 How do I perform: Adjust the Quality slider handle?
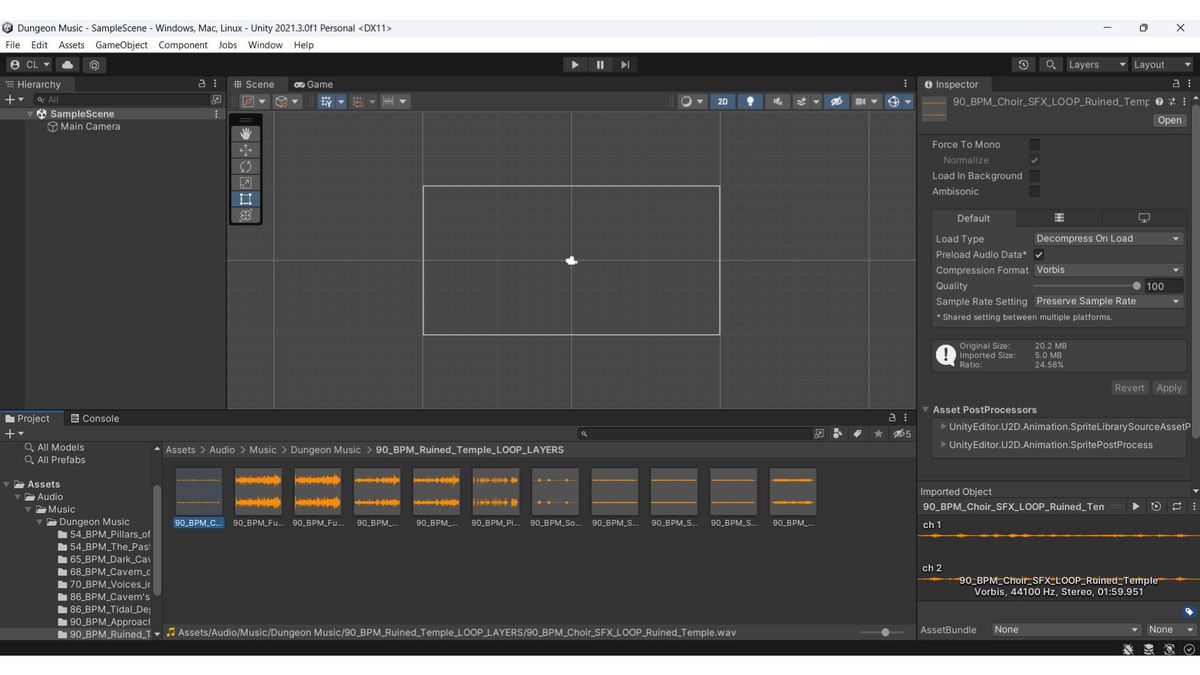(1136, 286)
